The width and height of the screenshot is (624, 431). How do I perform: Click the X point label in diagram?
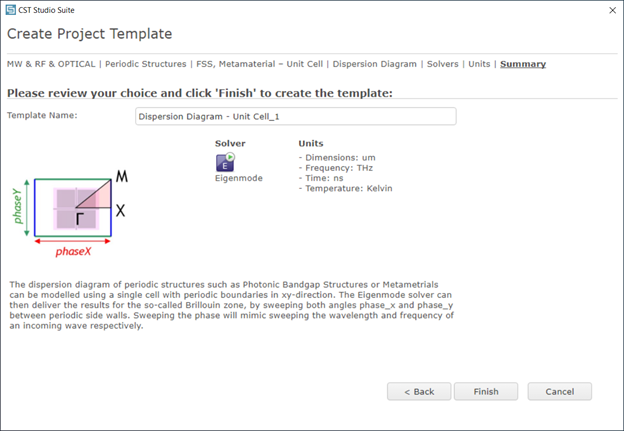pyautogui.click(x=121, y=211)
